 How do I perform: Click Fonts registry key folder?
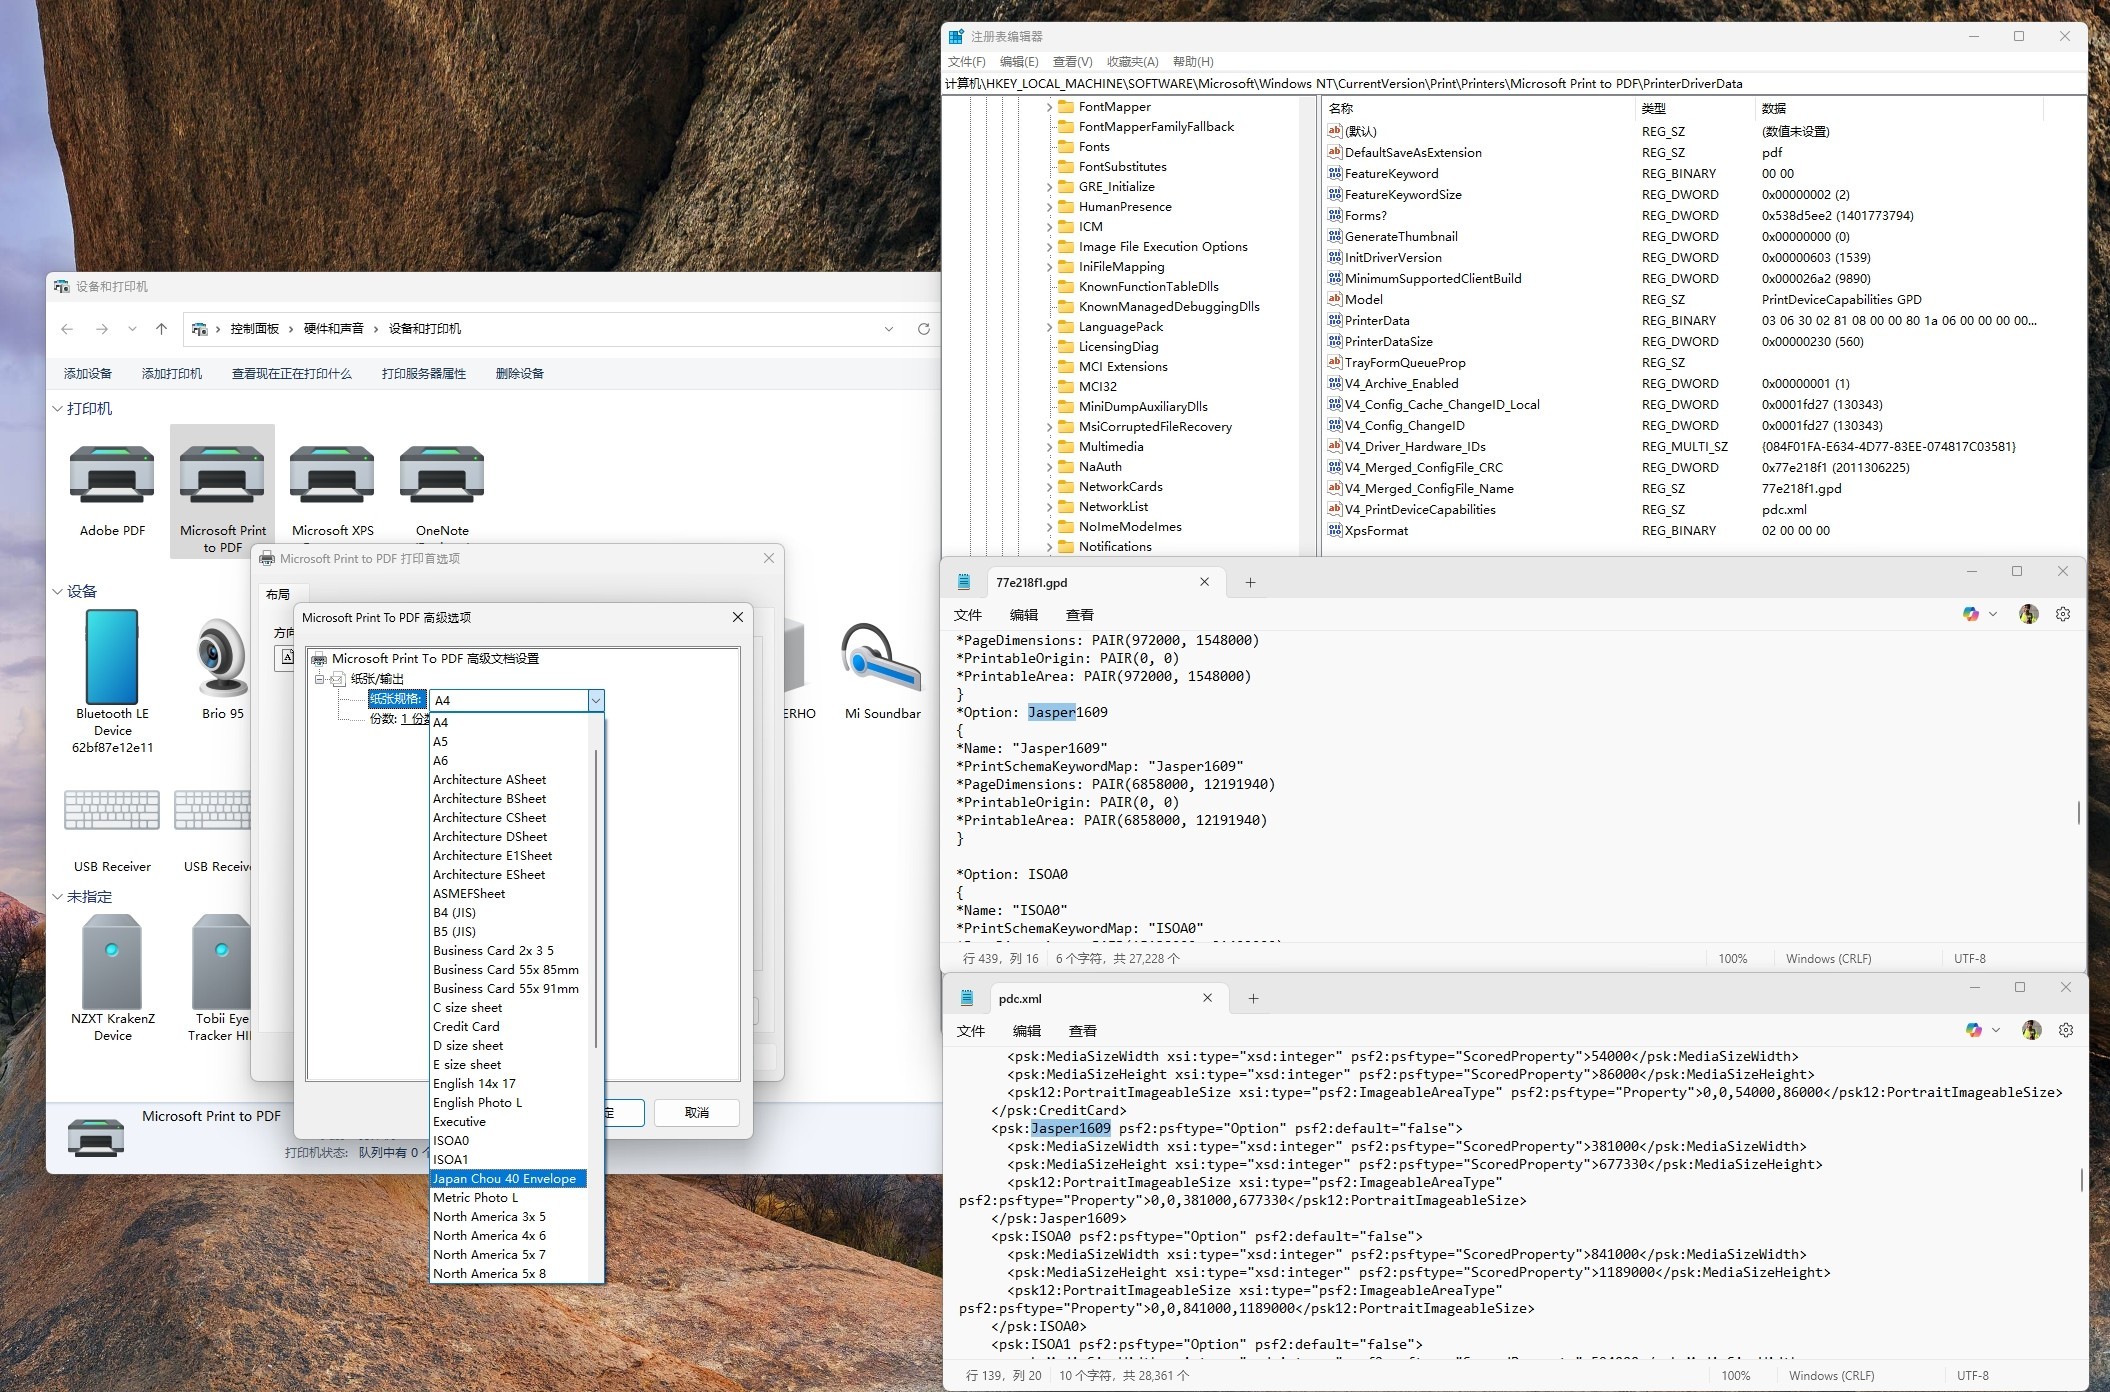pyautogui.click(x=1093, y=146)
